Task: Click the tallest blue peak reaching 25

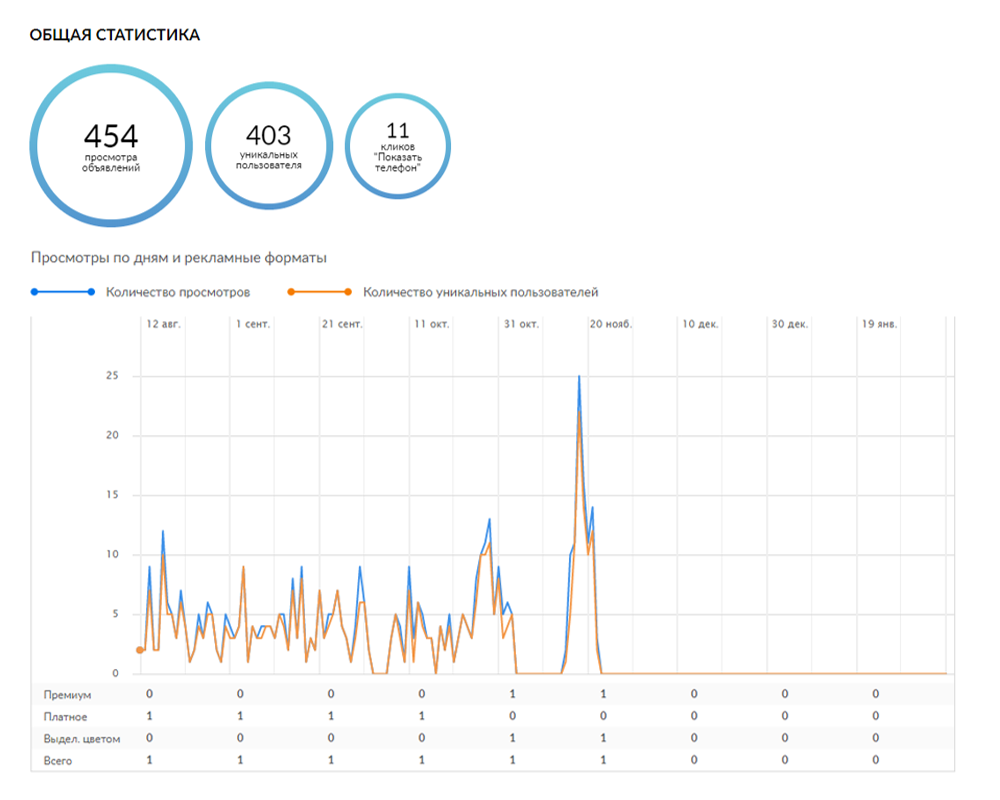Action: click(579, 376)
